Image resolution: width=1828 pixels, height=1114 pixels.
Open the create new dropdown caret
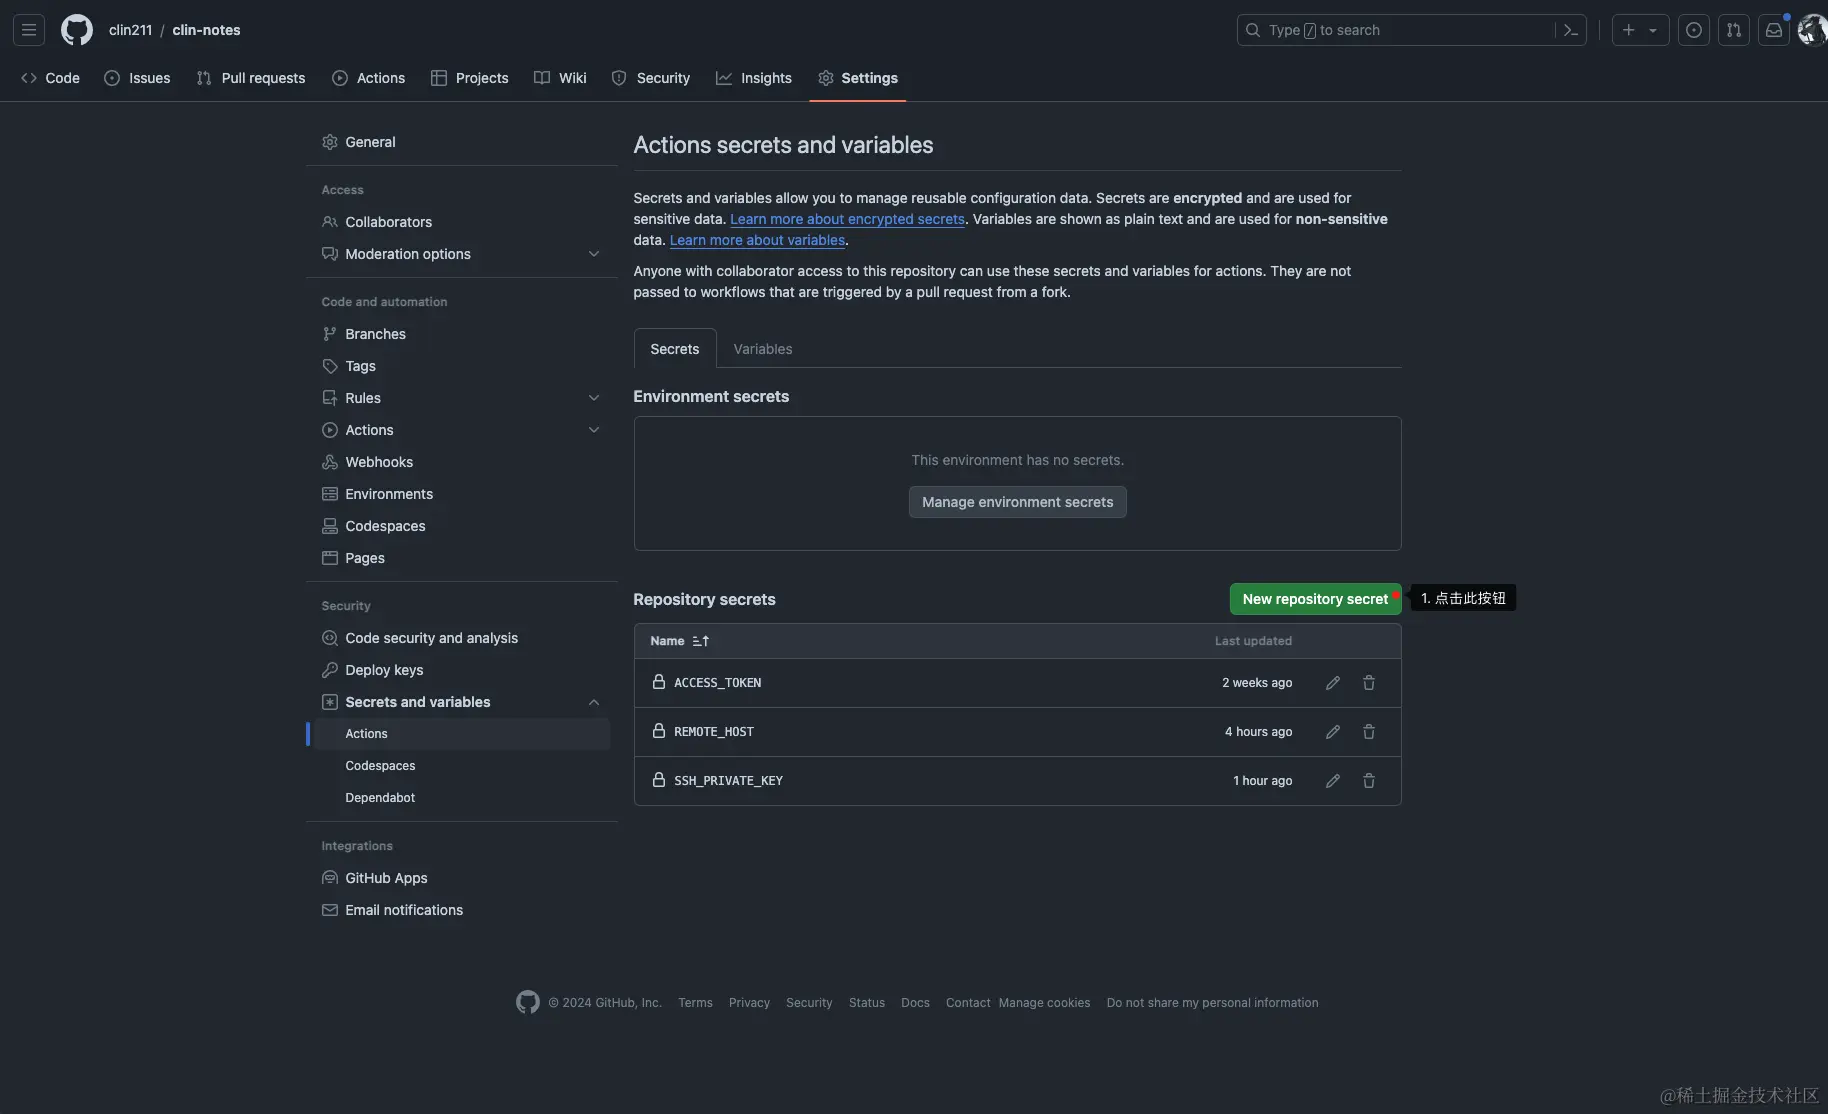[x=1654, y=30]
